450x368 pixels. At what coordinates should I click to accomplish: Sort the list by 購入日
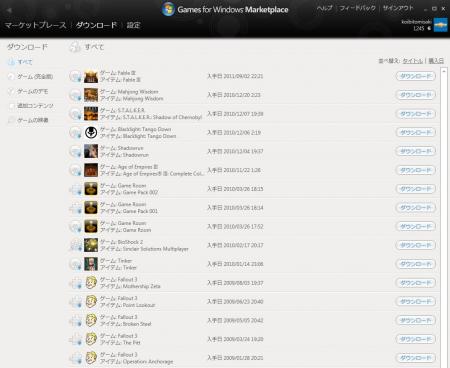pos(436,61)
